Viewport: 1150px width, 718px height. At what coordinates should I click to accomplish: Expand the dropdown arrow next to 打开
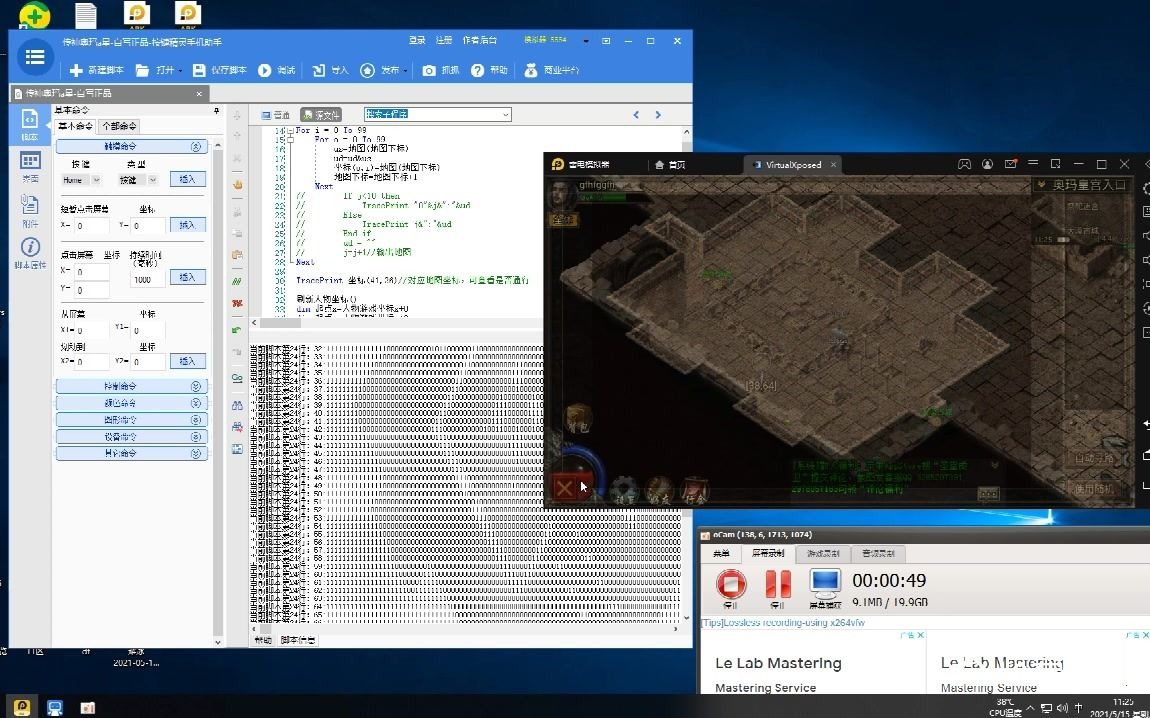click(180, 71)
